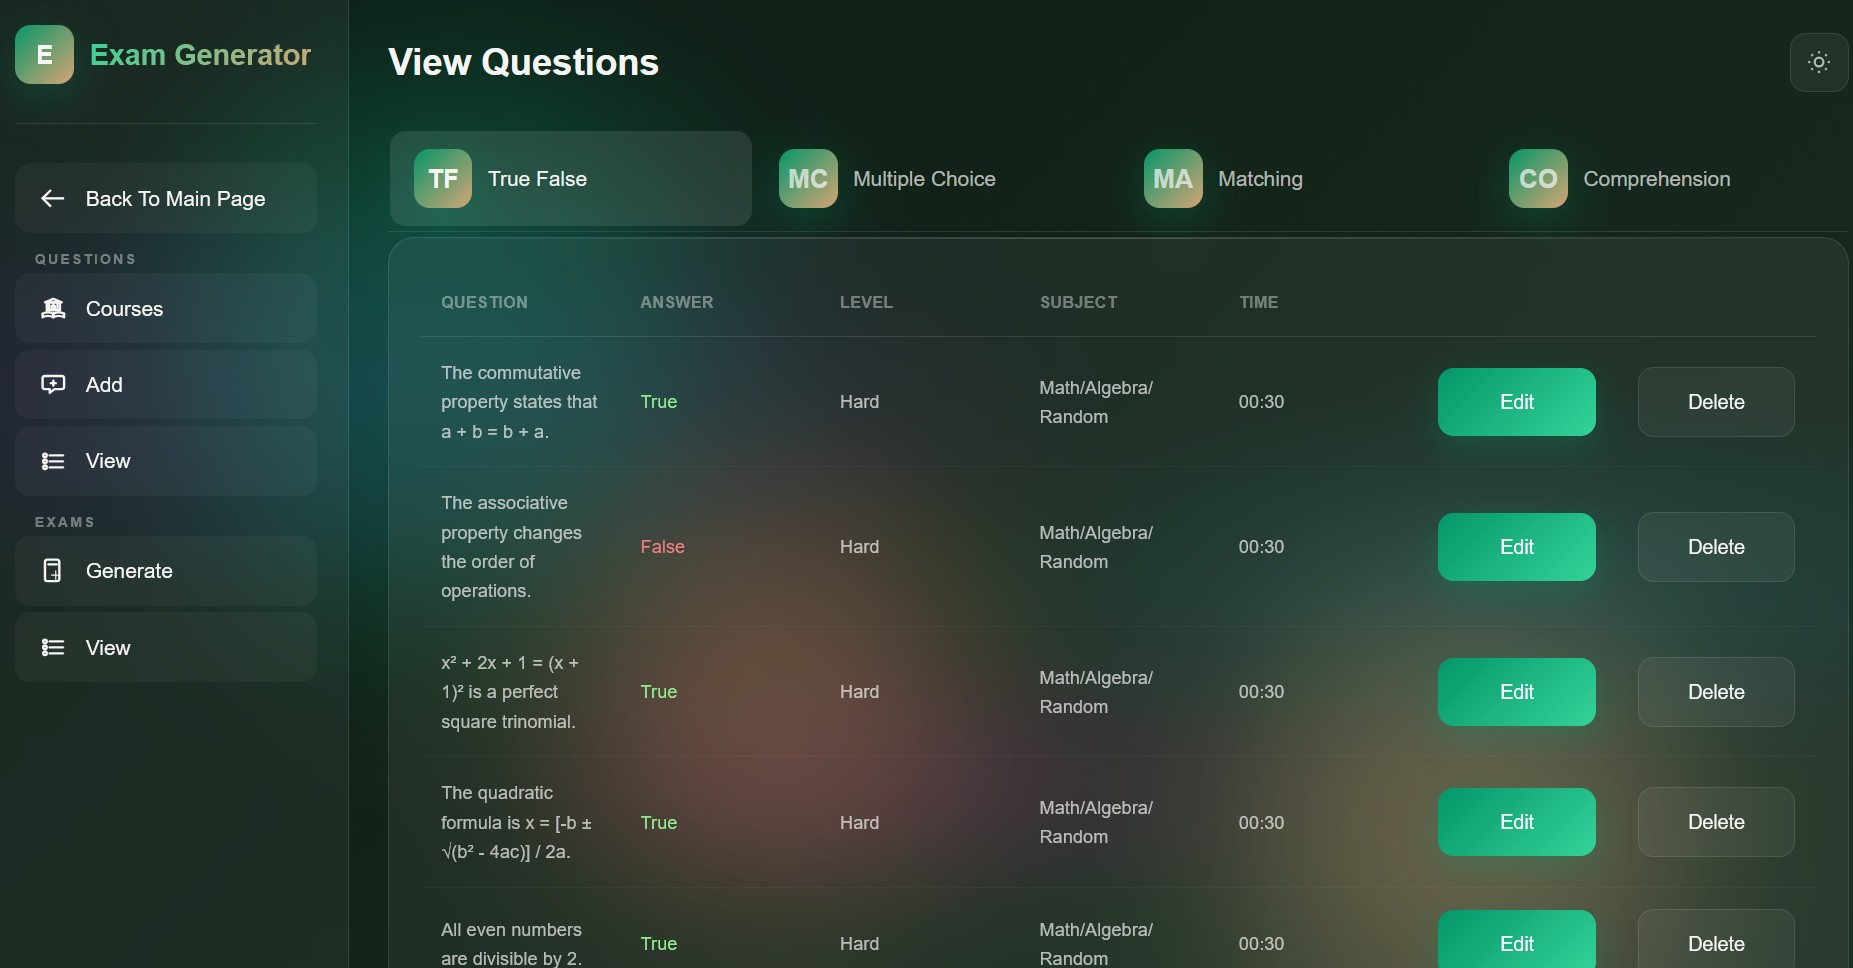
Task: Open the Courses page
Action: 166,308
